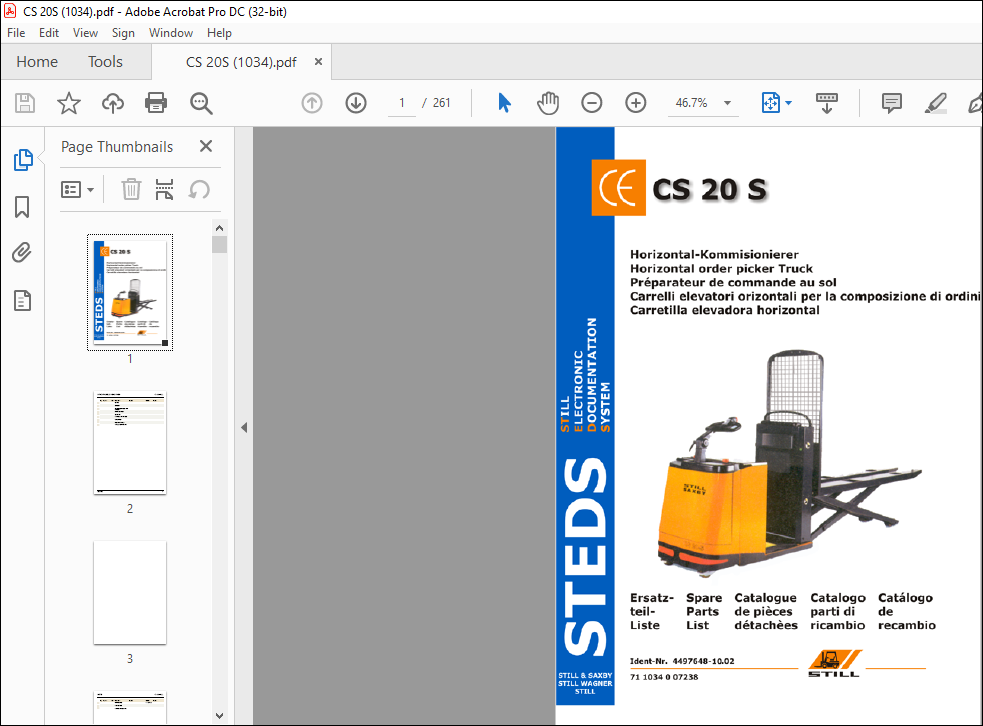Open the View menu
Screen dimensions: 983x726
pyautogui.click(x=85, y=33)
